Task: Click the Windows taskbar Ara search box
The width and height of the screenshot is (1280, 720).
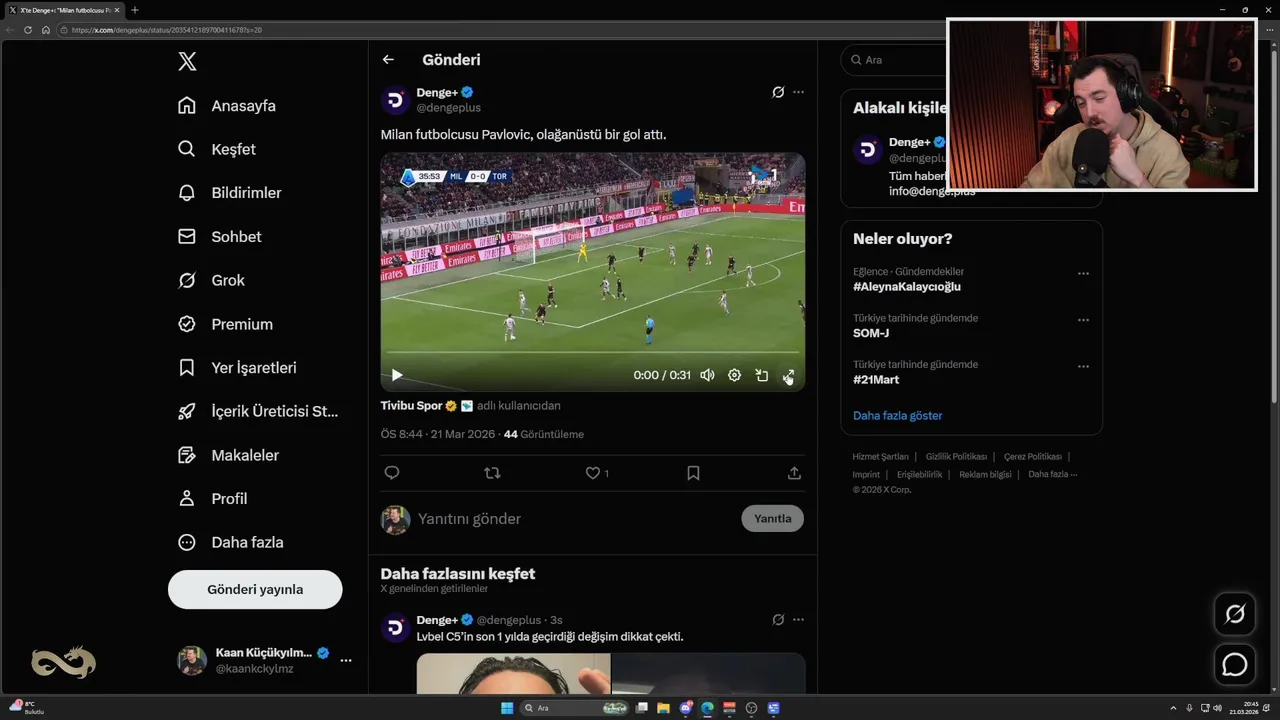Action: 574,708
